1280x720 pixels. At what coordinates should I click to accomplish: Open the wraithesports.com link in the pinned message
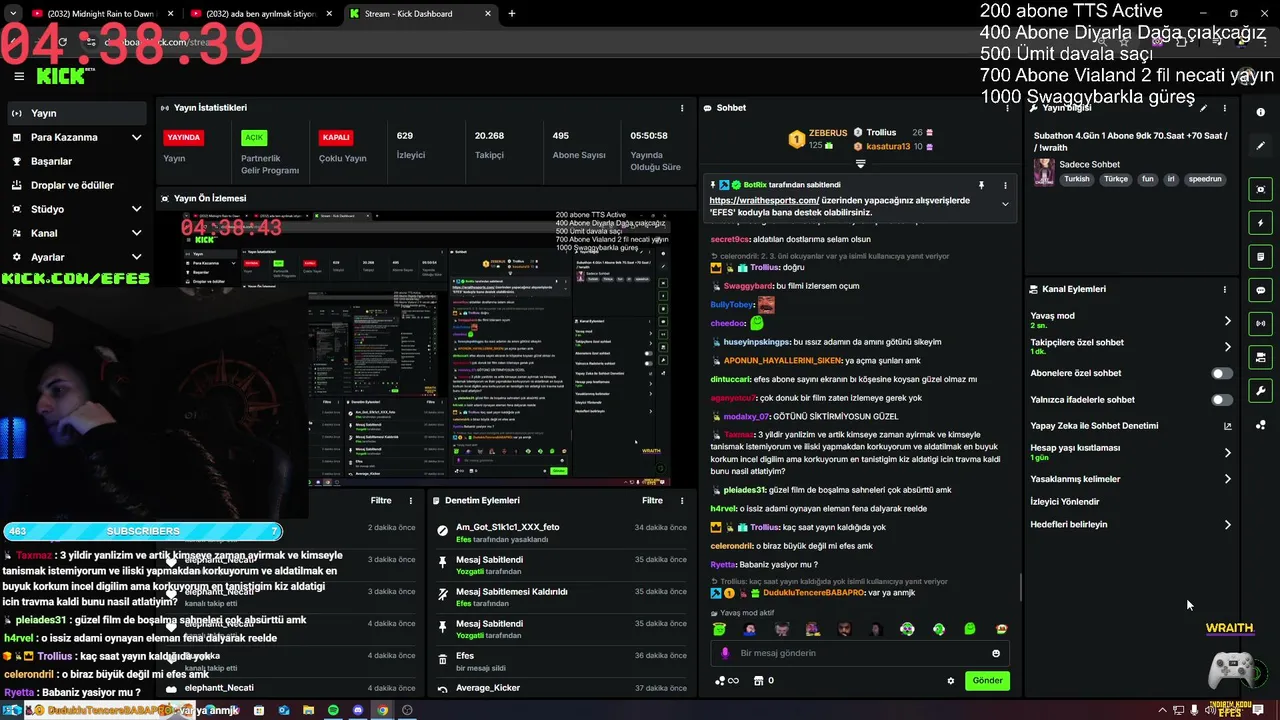pyautogui.click(x=764, y=200)
